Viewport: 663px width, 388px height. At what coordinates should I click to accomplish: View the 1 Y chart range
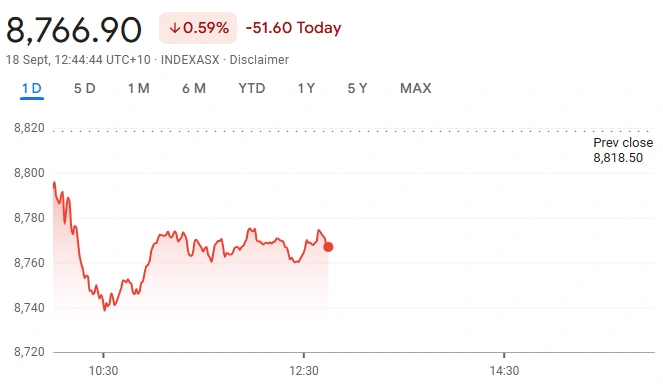306,88
